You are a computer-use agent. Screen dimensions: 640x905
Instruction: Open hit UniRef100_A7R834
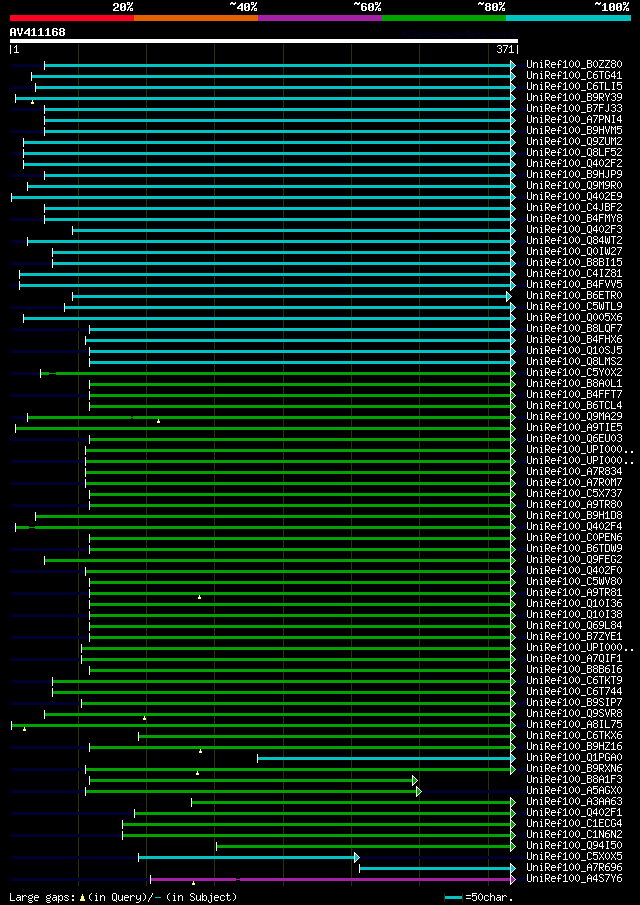(574, 472)
